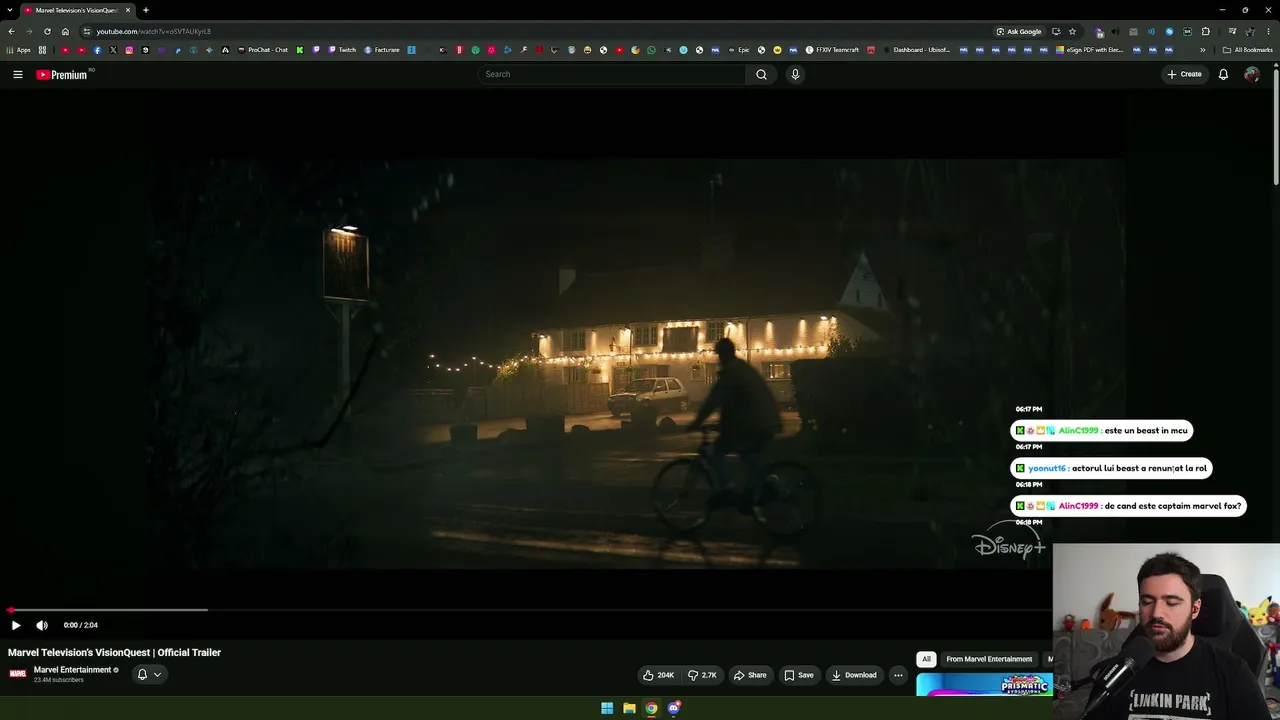The image size is (1280, 720).
Task: Open the Facebook bookmark icon
Action: click(x=97, y=50)
